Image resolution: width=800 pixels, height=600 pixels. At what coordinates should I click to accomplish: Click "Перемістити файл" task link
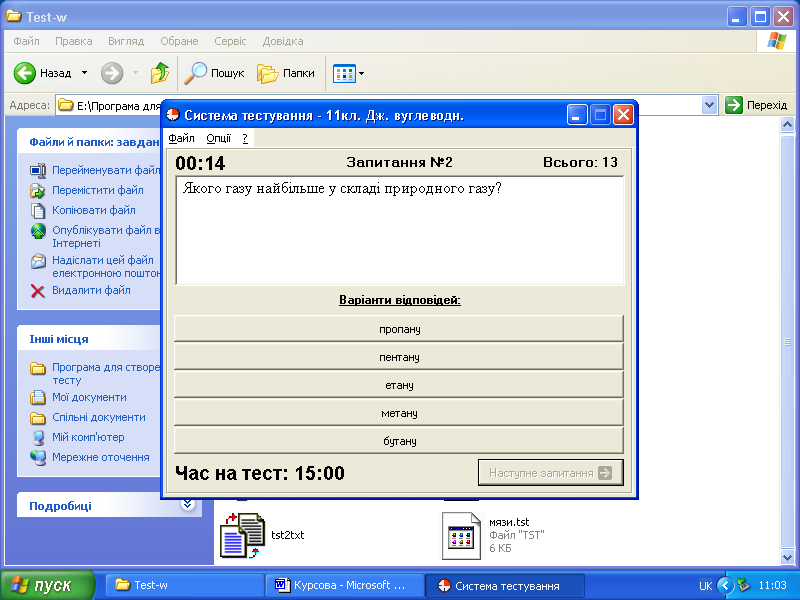pos(97,190)
